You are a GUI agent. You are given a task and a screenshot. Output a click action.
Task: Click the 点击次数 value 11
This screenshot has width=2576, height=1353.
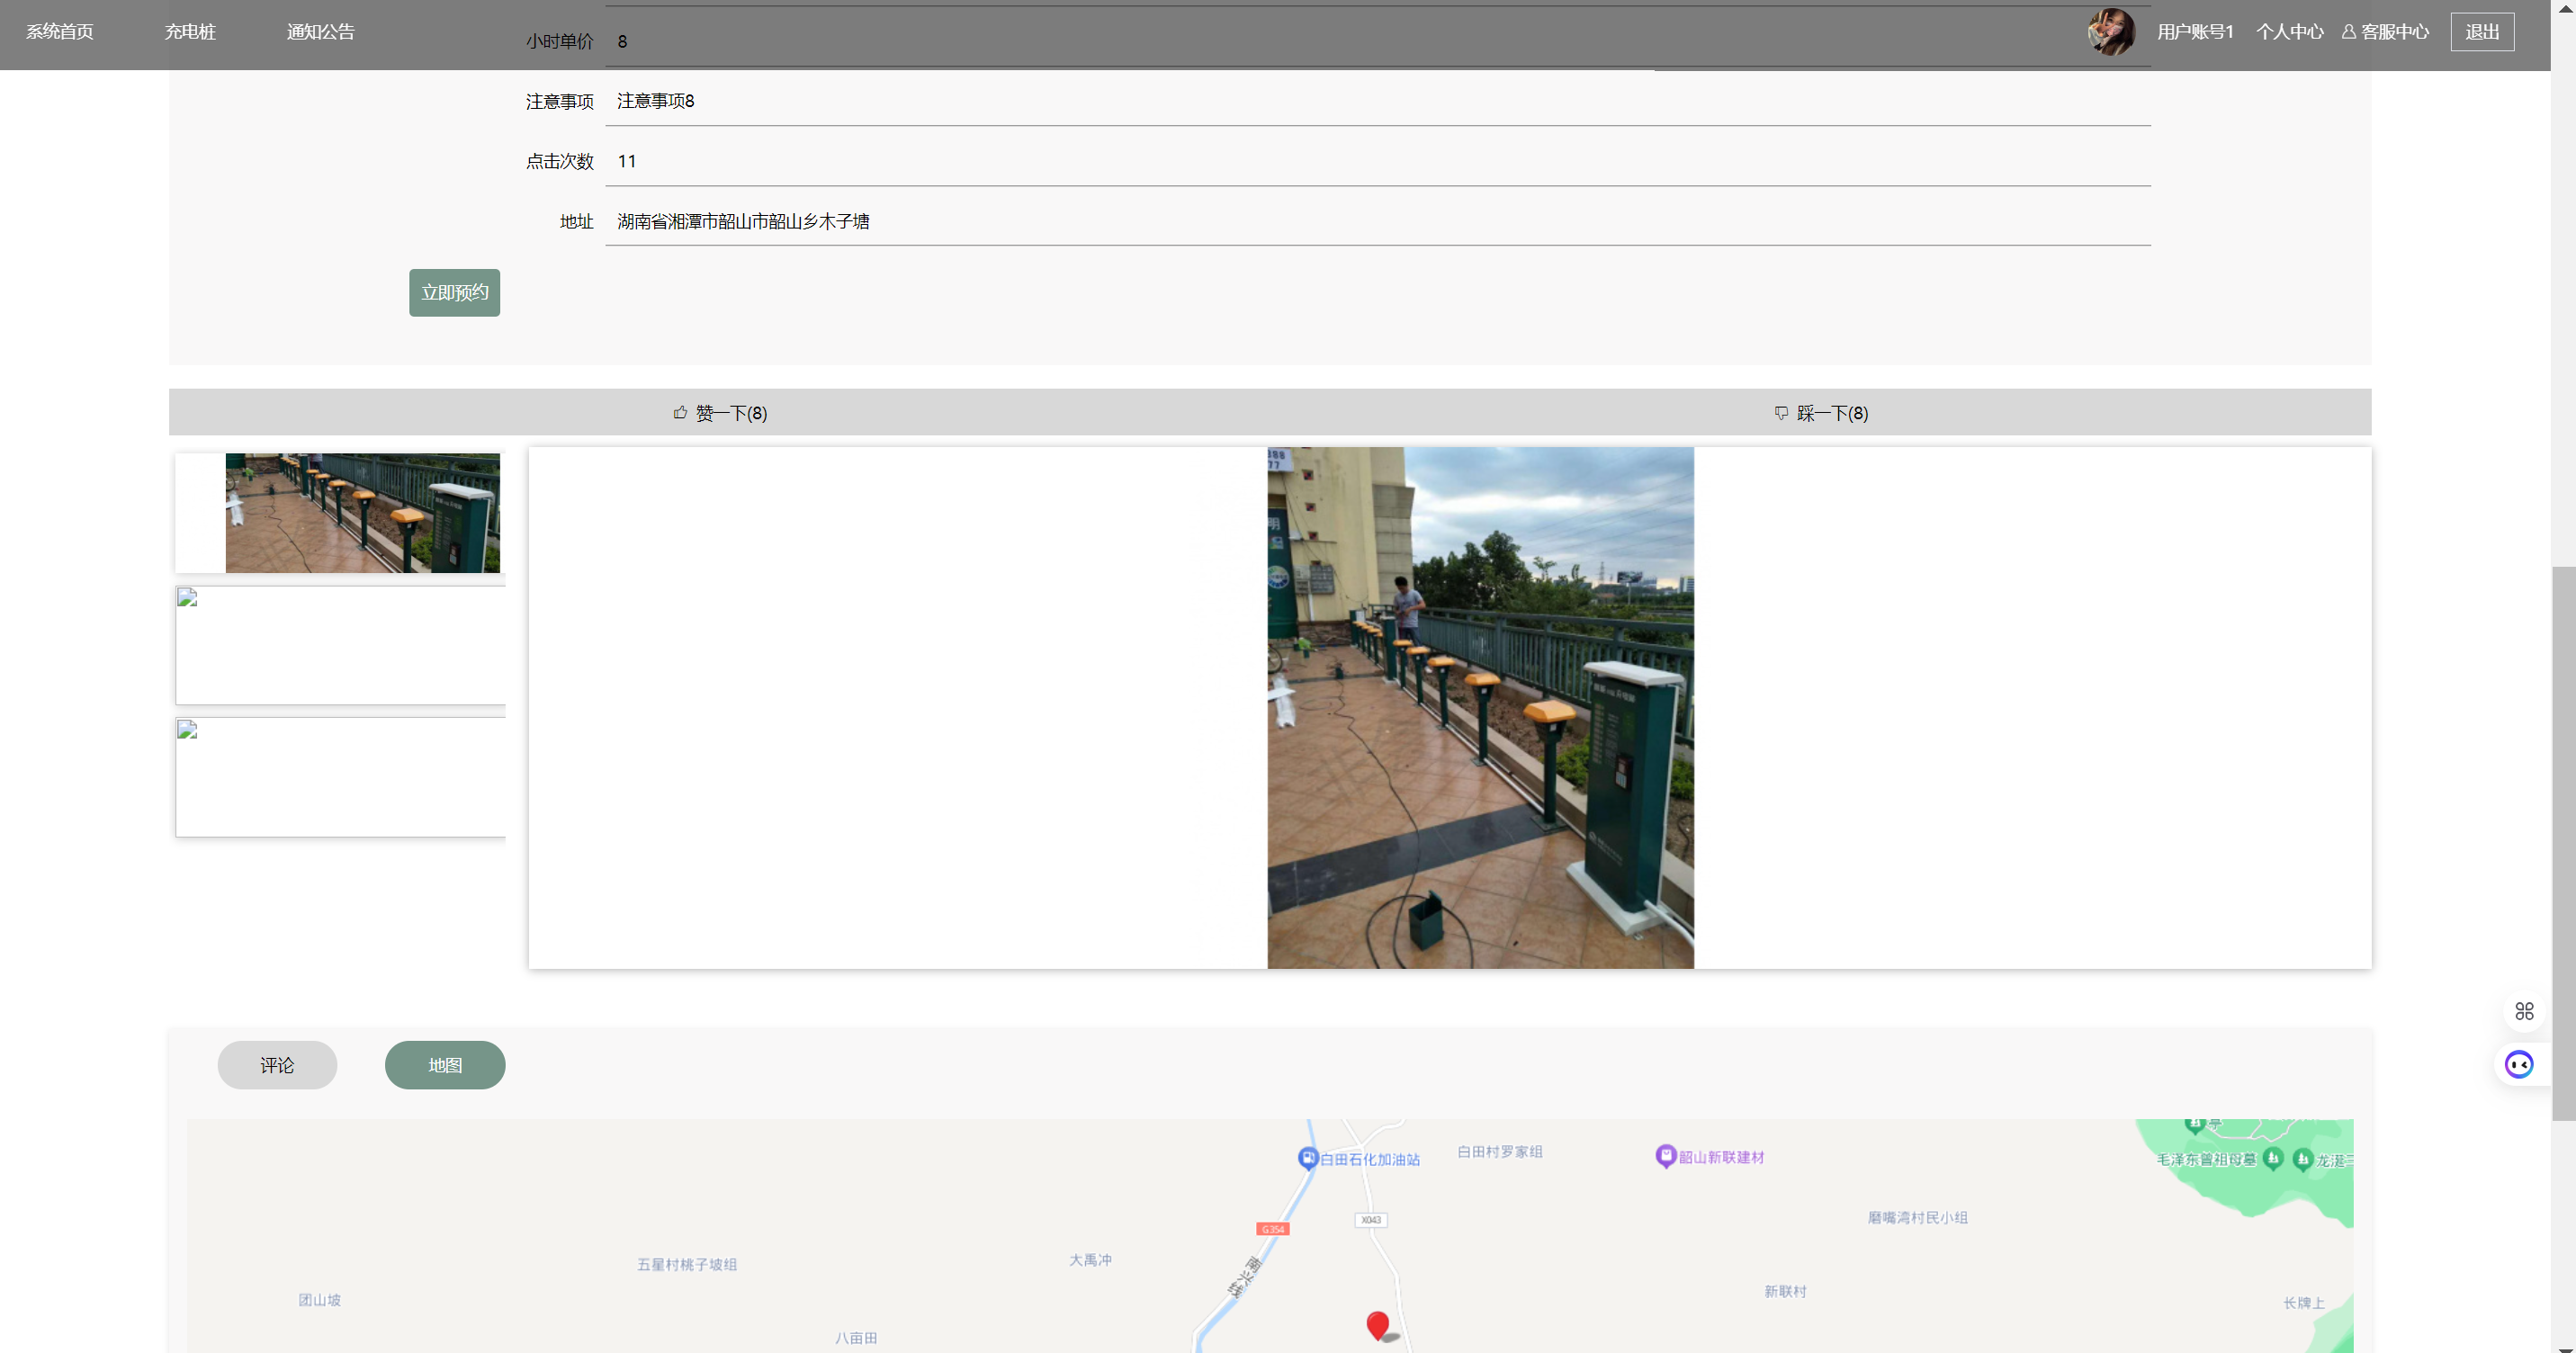coord(1378,161)
